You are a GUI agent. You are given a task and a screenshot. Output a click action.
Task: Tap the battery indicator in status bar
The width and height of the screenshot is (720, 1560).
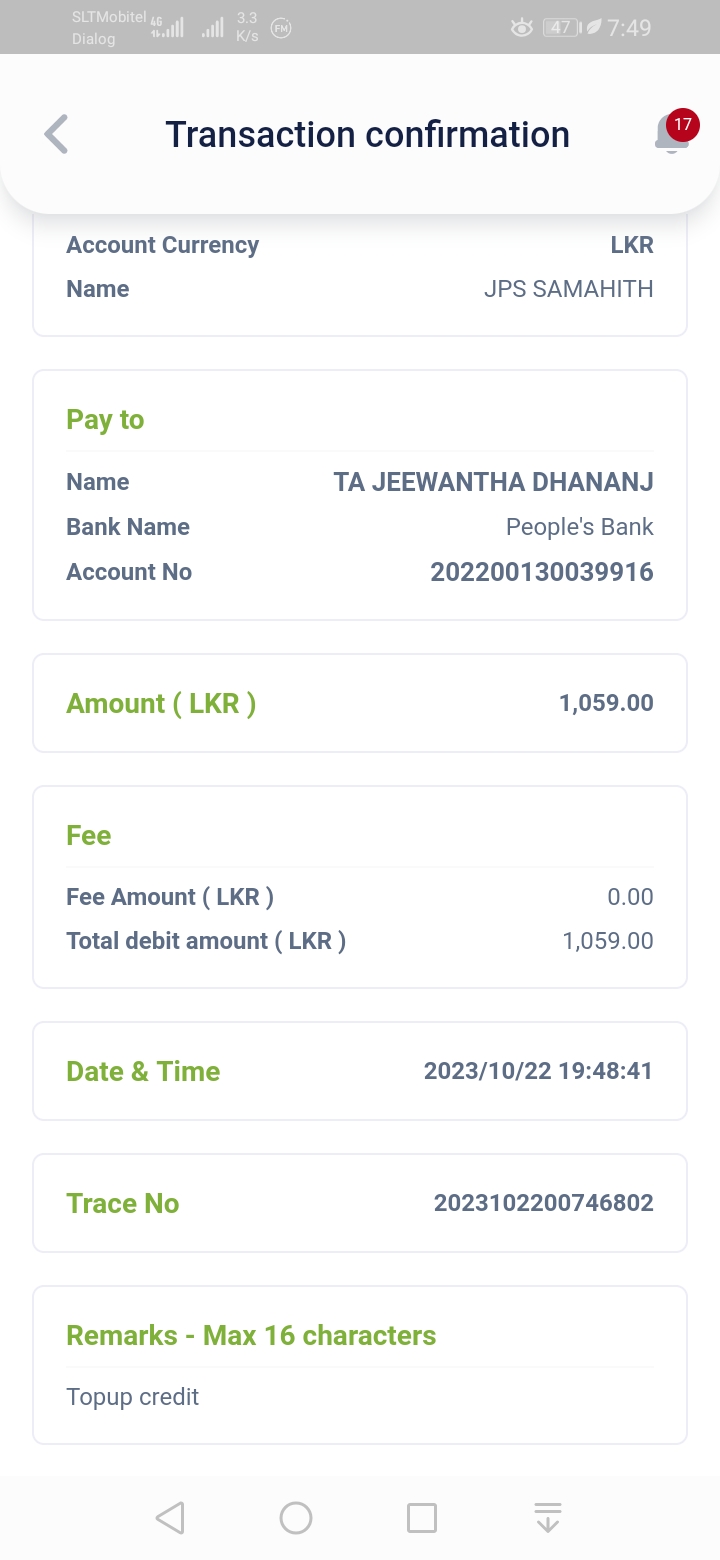[x=561, y=28]
